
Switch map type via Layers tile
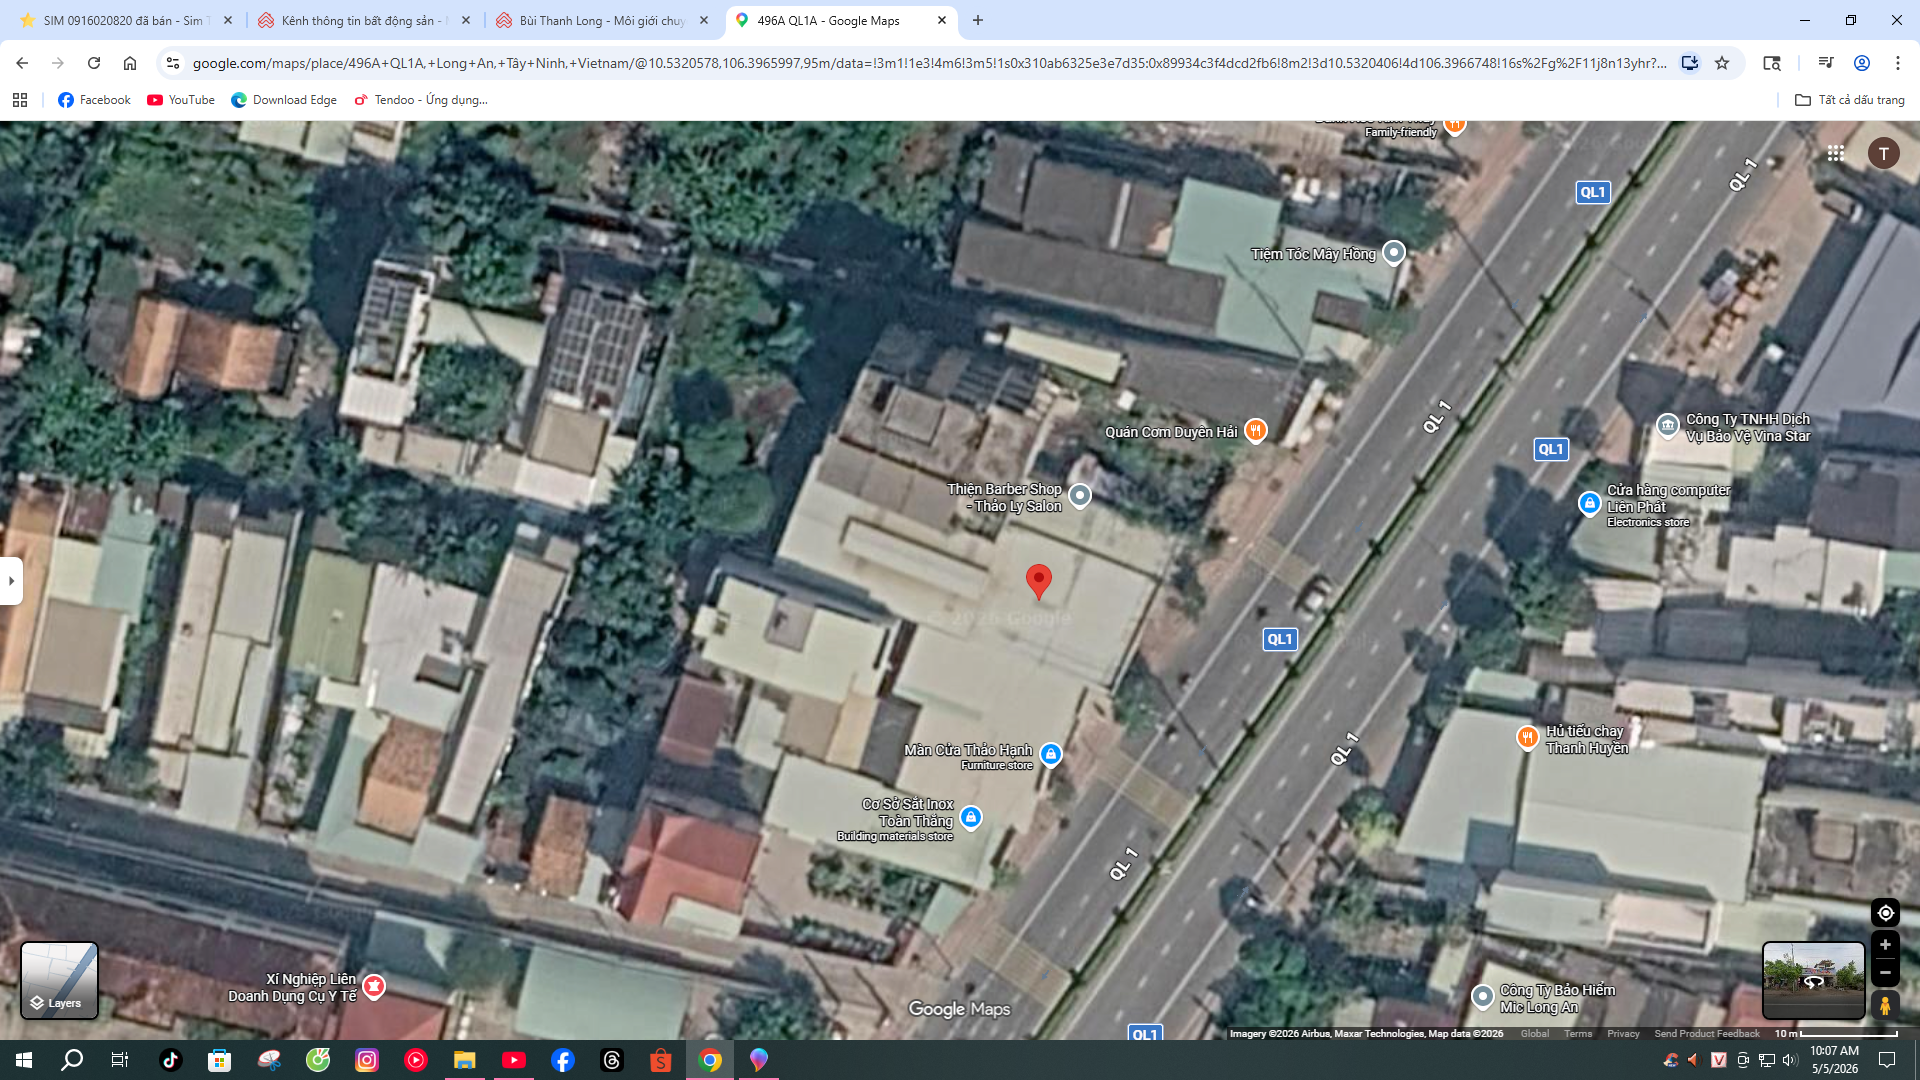point(60,980)
